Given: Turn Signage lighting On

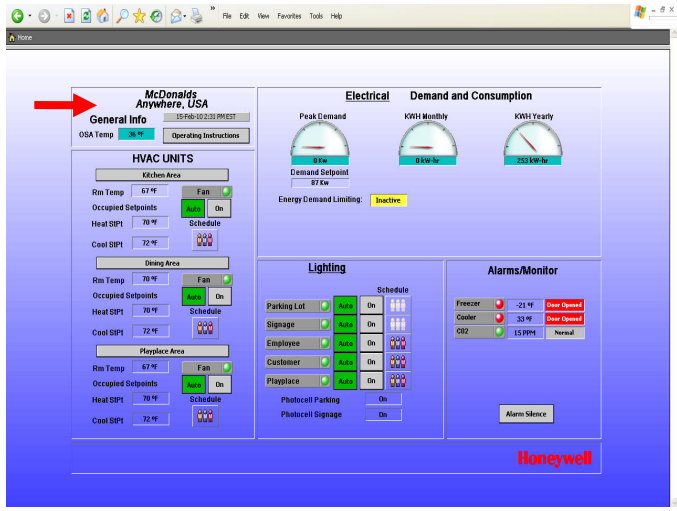Looking at the screenshot, I should coord(371,324).
